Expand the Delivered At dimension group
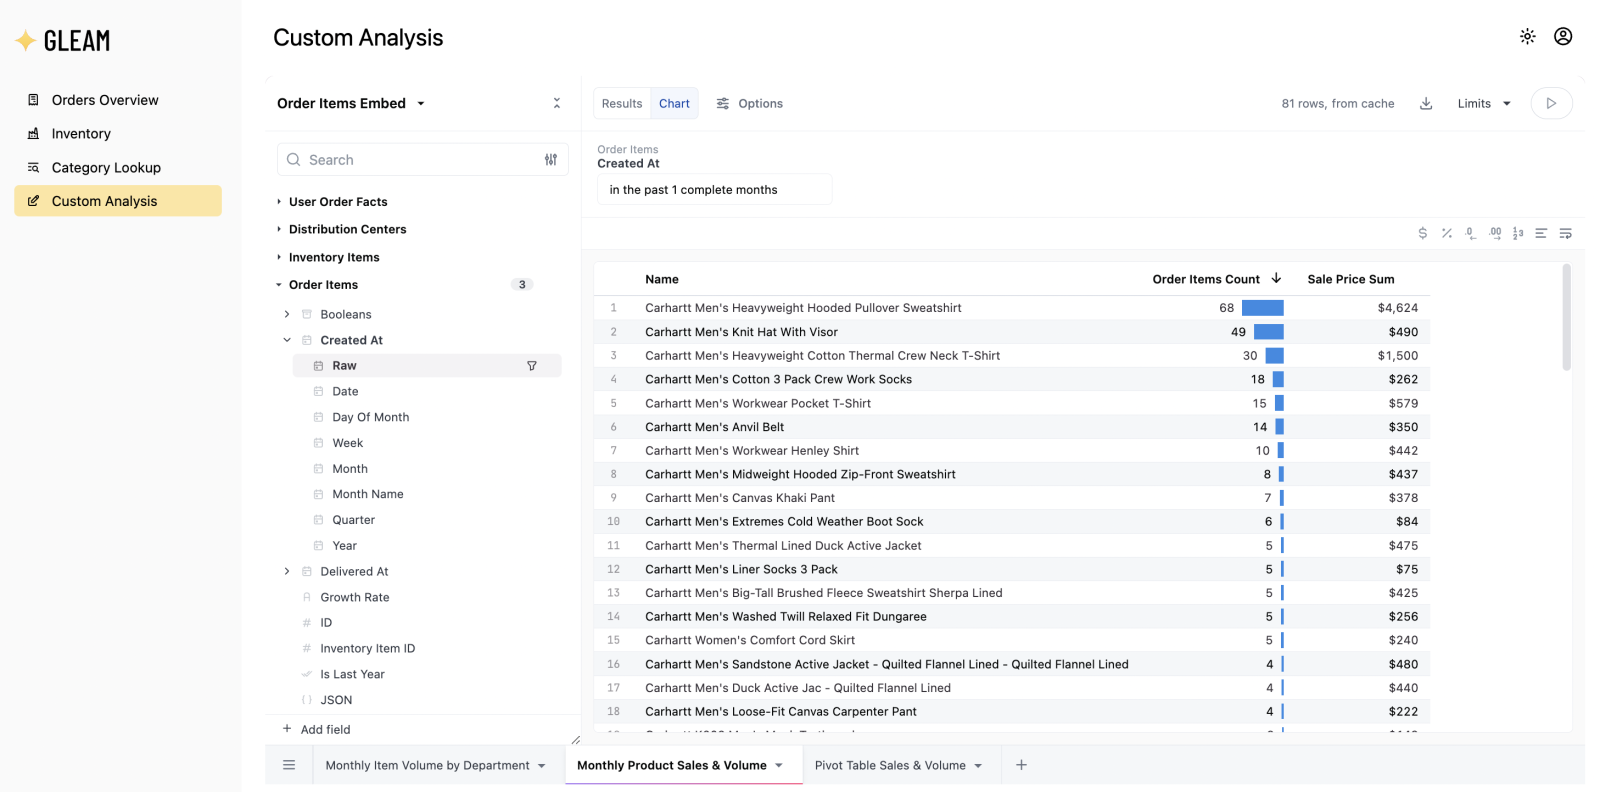 coord(287,571)
